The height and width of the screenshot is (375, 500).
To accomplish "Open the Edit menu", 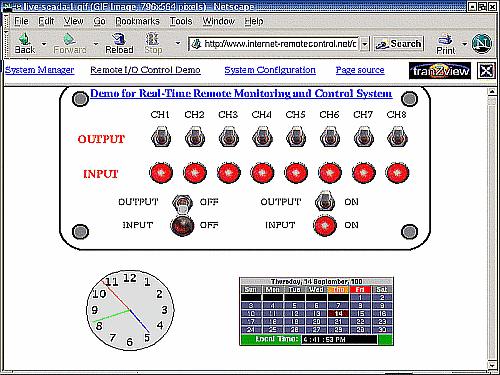I will pyautogui.click(x=46, y=21).
